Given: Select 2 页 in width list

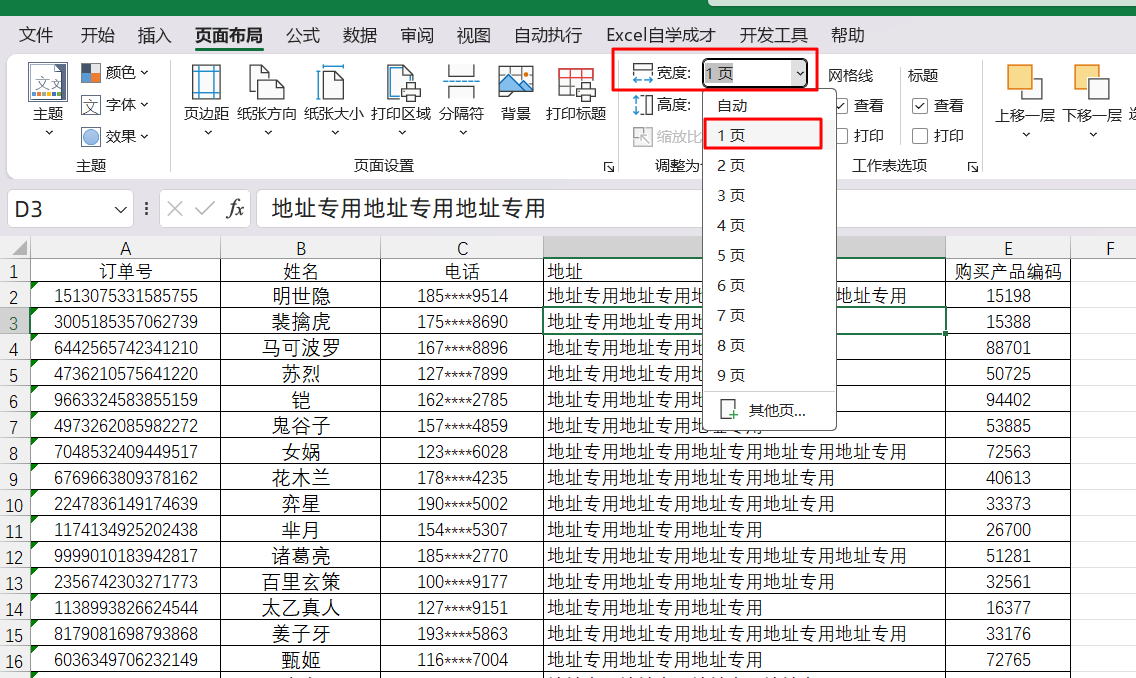Looking at the screenshot, I should pos(769,166).
